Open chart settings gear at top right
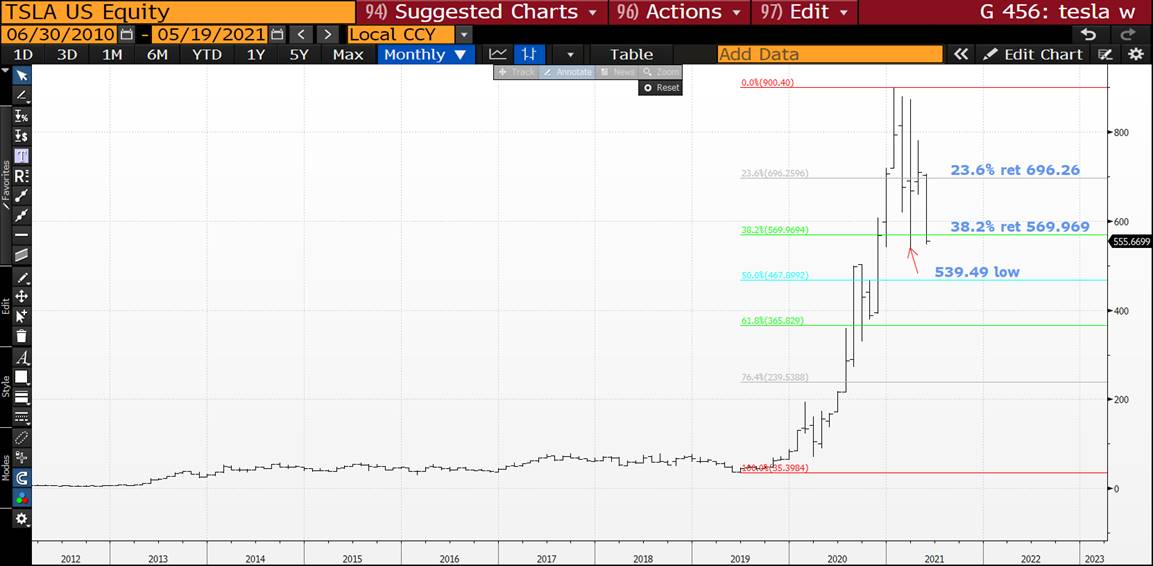 (1135, 54)
